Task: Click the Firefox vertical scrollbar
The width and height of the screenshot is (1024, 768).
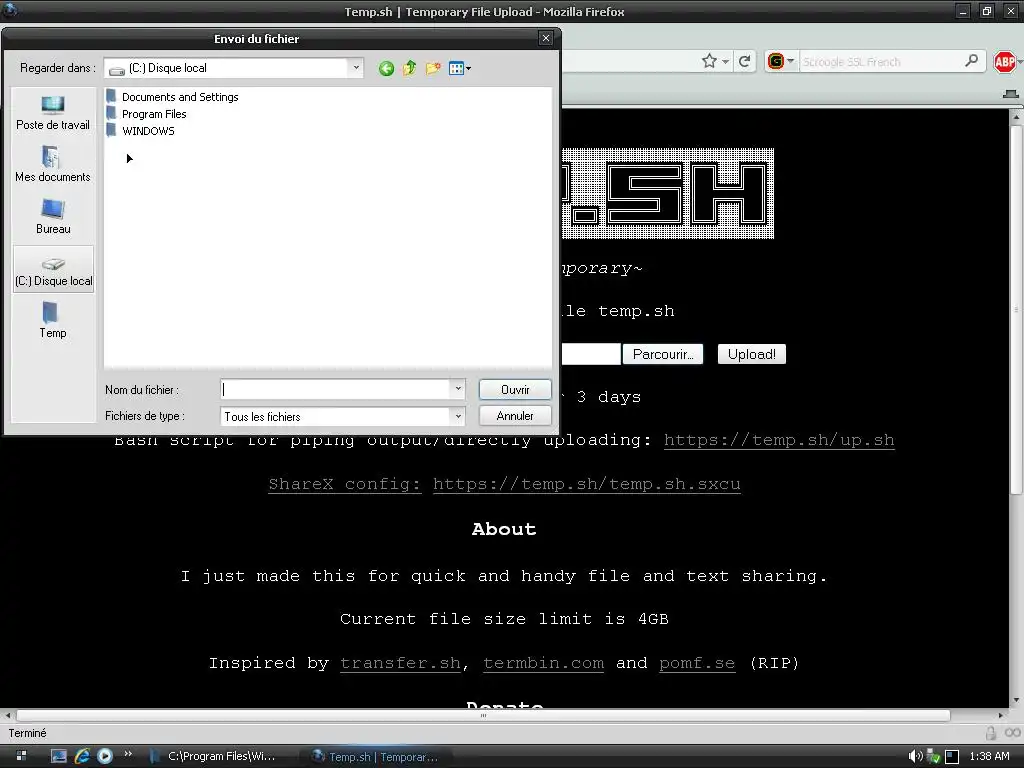Action: [x=1016, y=310]
